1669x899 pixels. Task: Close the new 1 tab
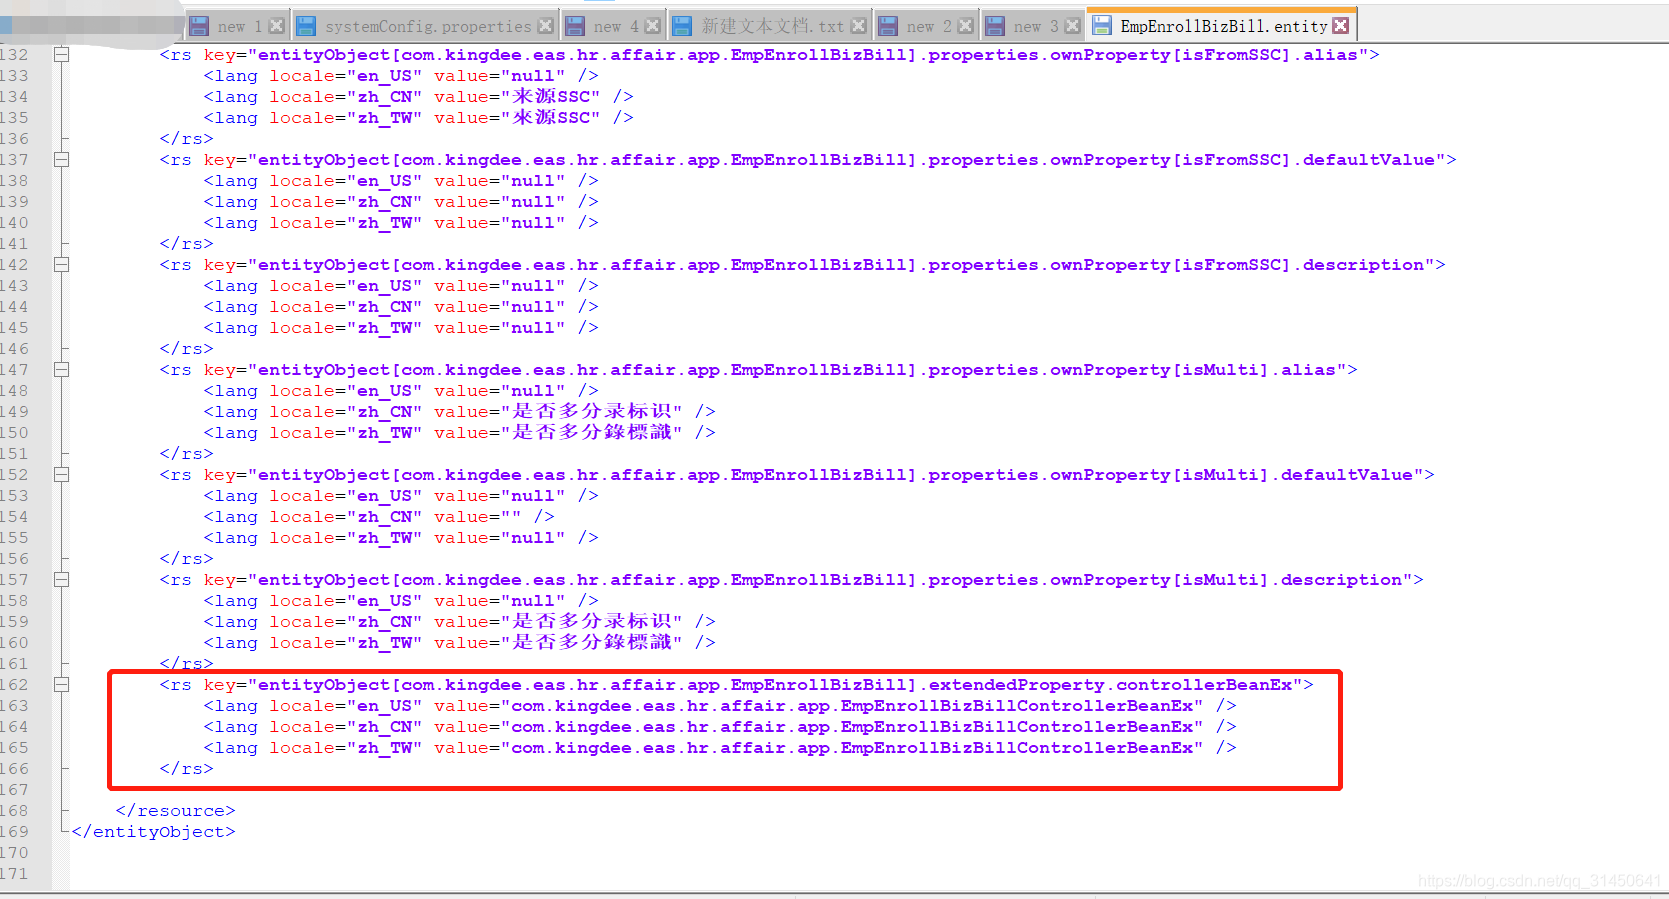click(277, 26)
